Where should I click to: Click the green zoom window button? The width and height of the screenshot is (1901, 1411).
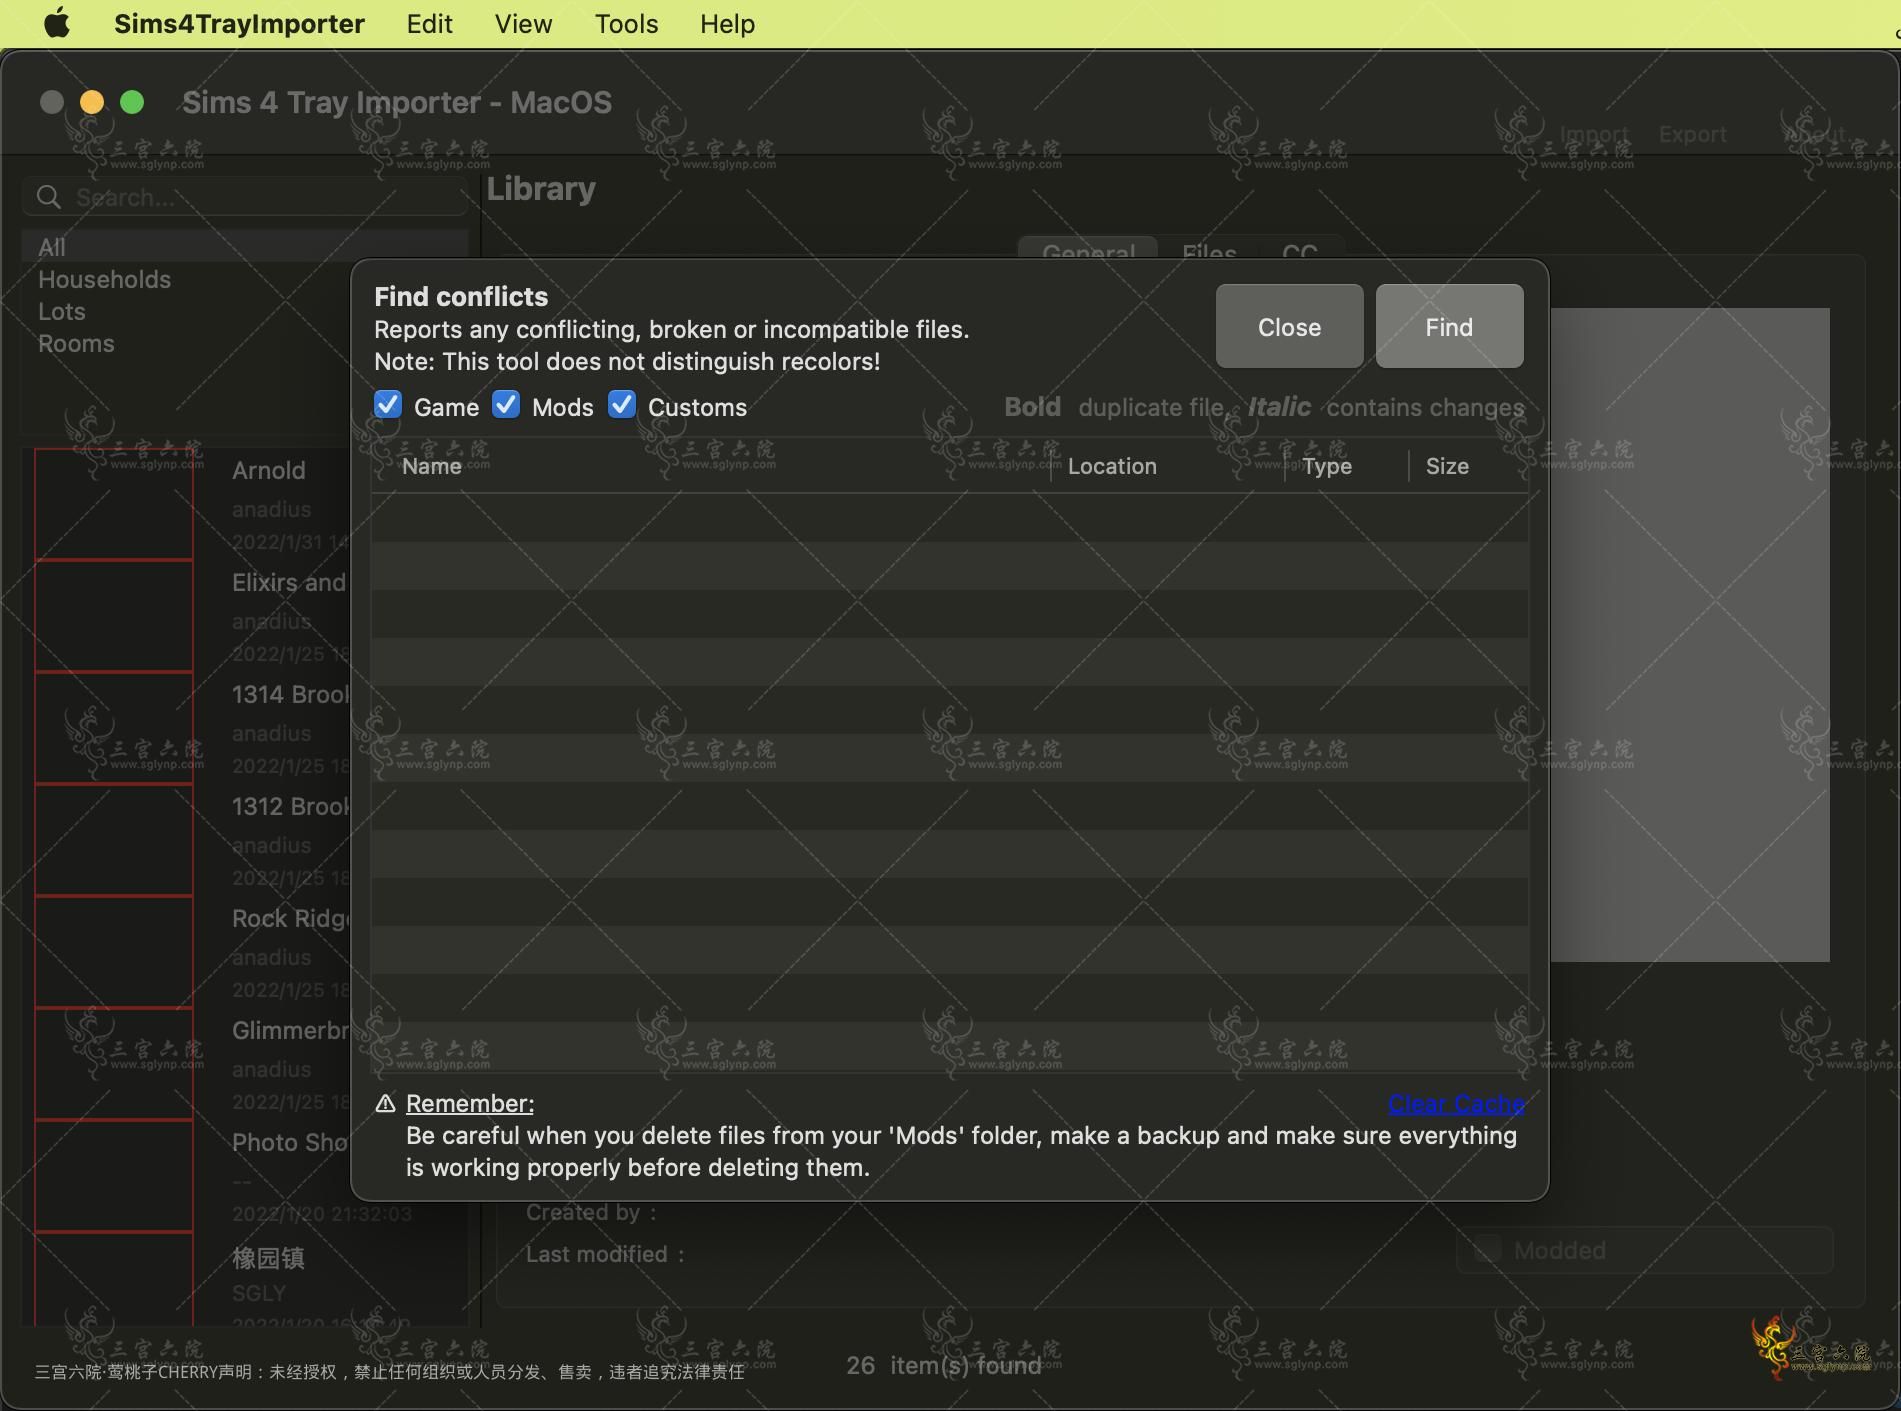(x=132, y=102)
